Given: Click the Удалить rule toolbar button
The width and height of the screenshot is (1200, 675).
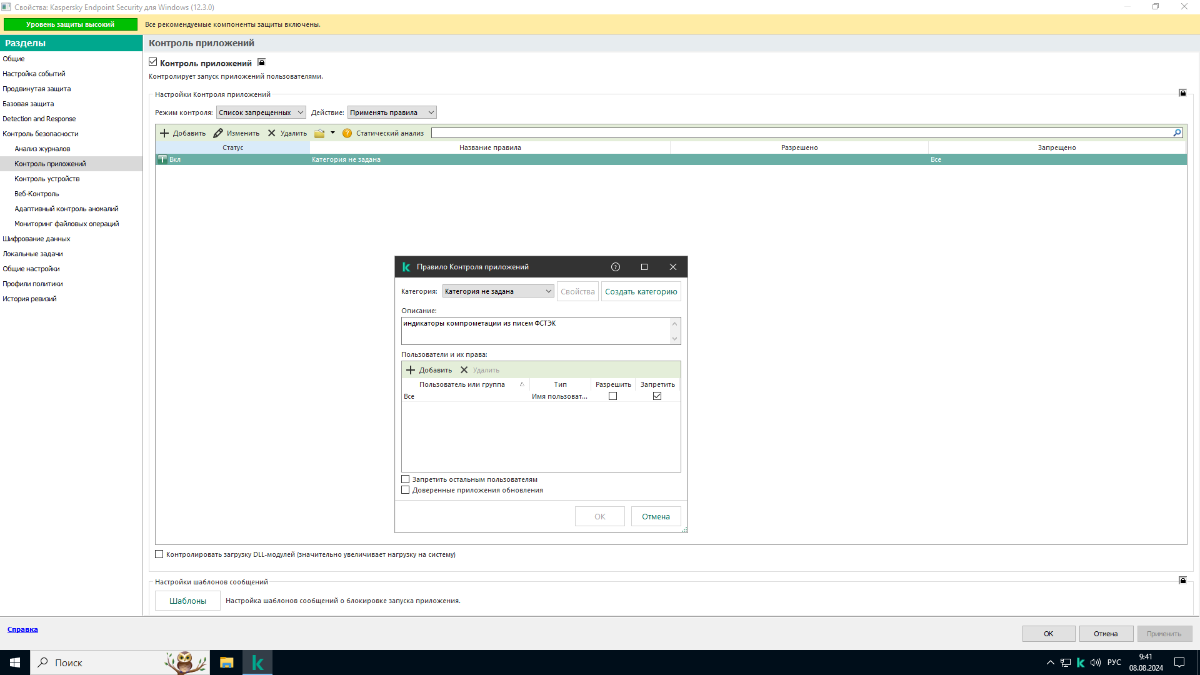Looking at the screenshot, I should pos(287,133).
